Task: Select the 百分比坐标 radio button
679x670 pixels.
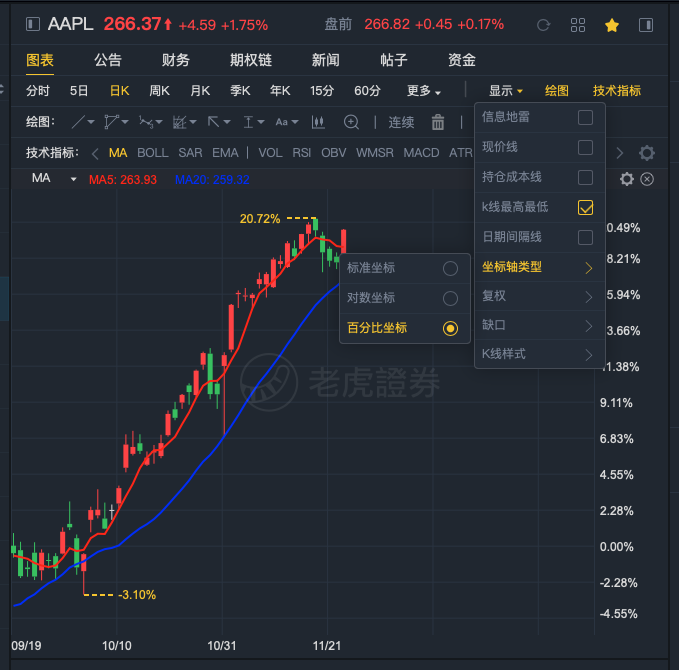Action: 450,329
